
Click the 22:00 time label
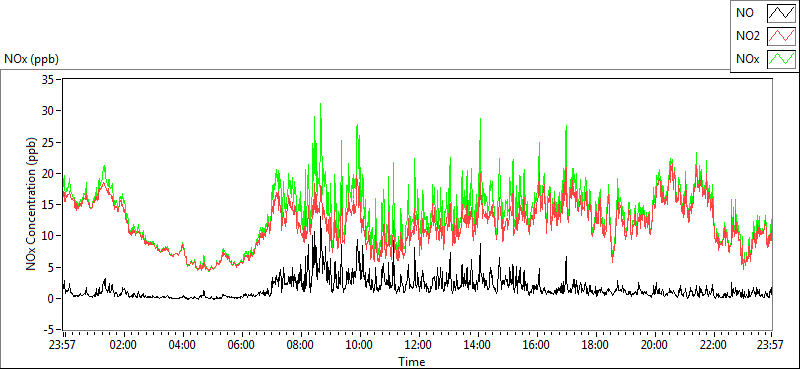point(713,344)
